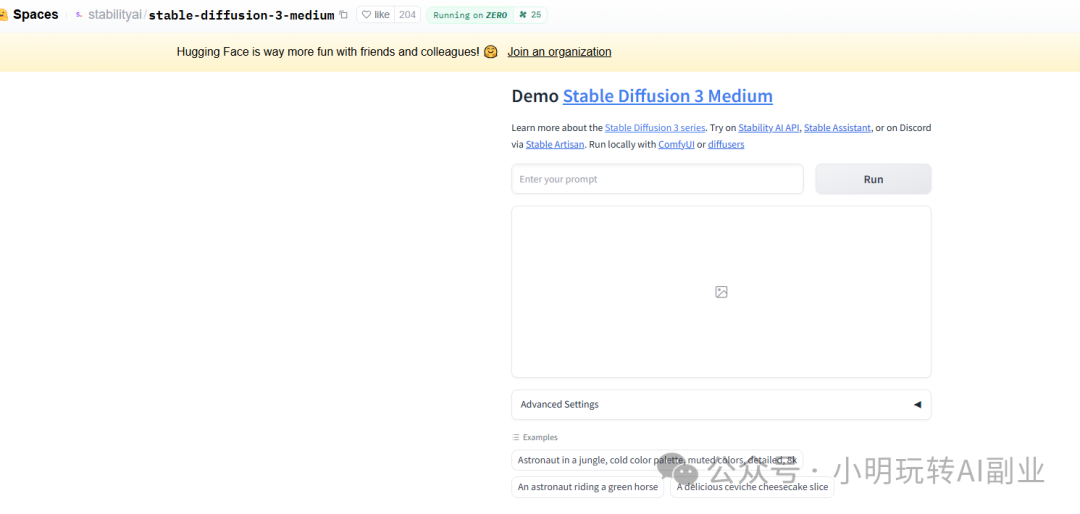Click the Spaces text label
The image size is (1080, 514).
coord(36,14)
